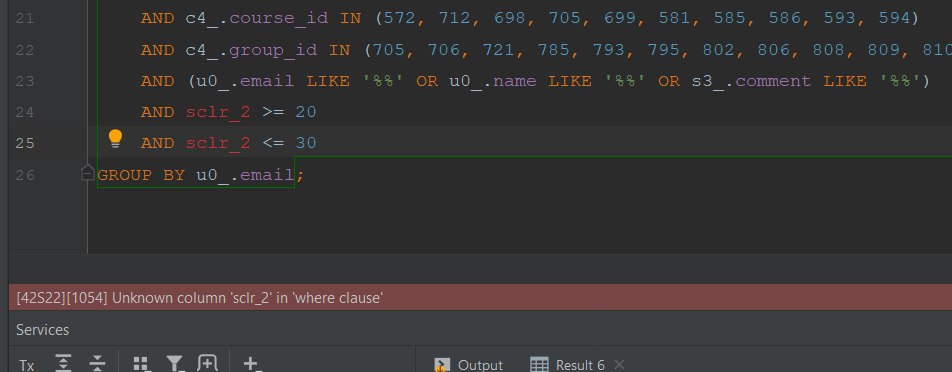Click the red sclr_2 identifier on line 24
This screenshot has height=372, width=952.
(218, 112)
